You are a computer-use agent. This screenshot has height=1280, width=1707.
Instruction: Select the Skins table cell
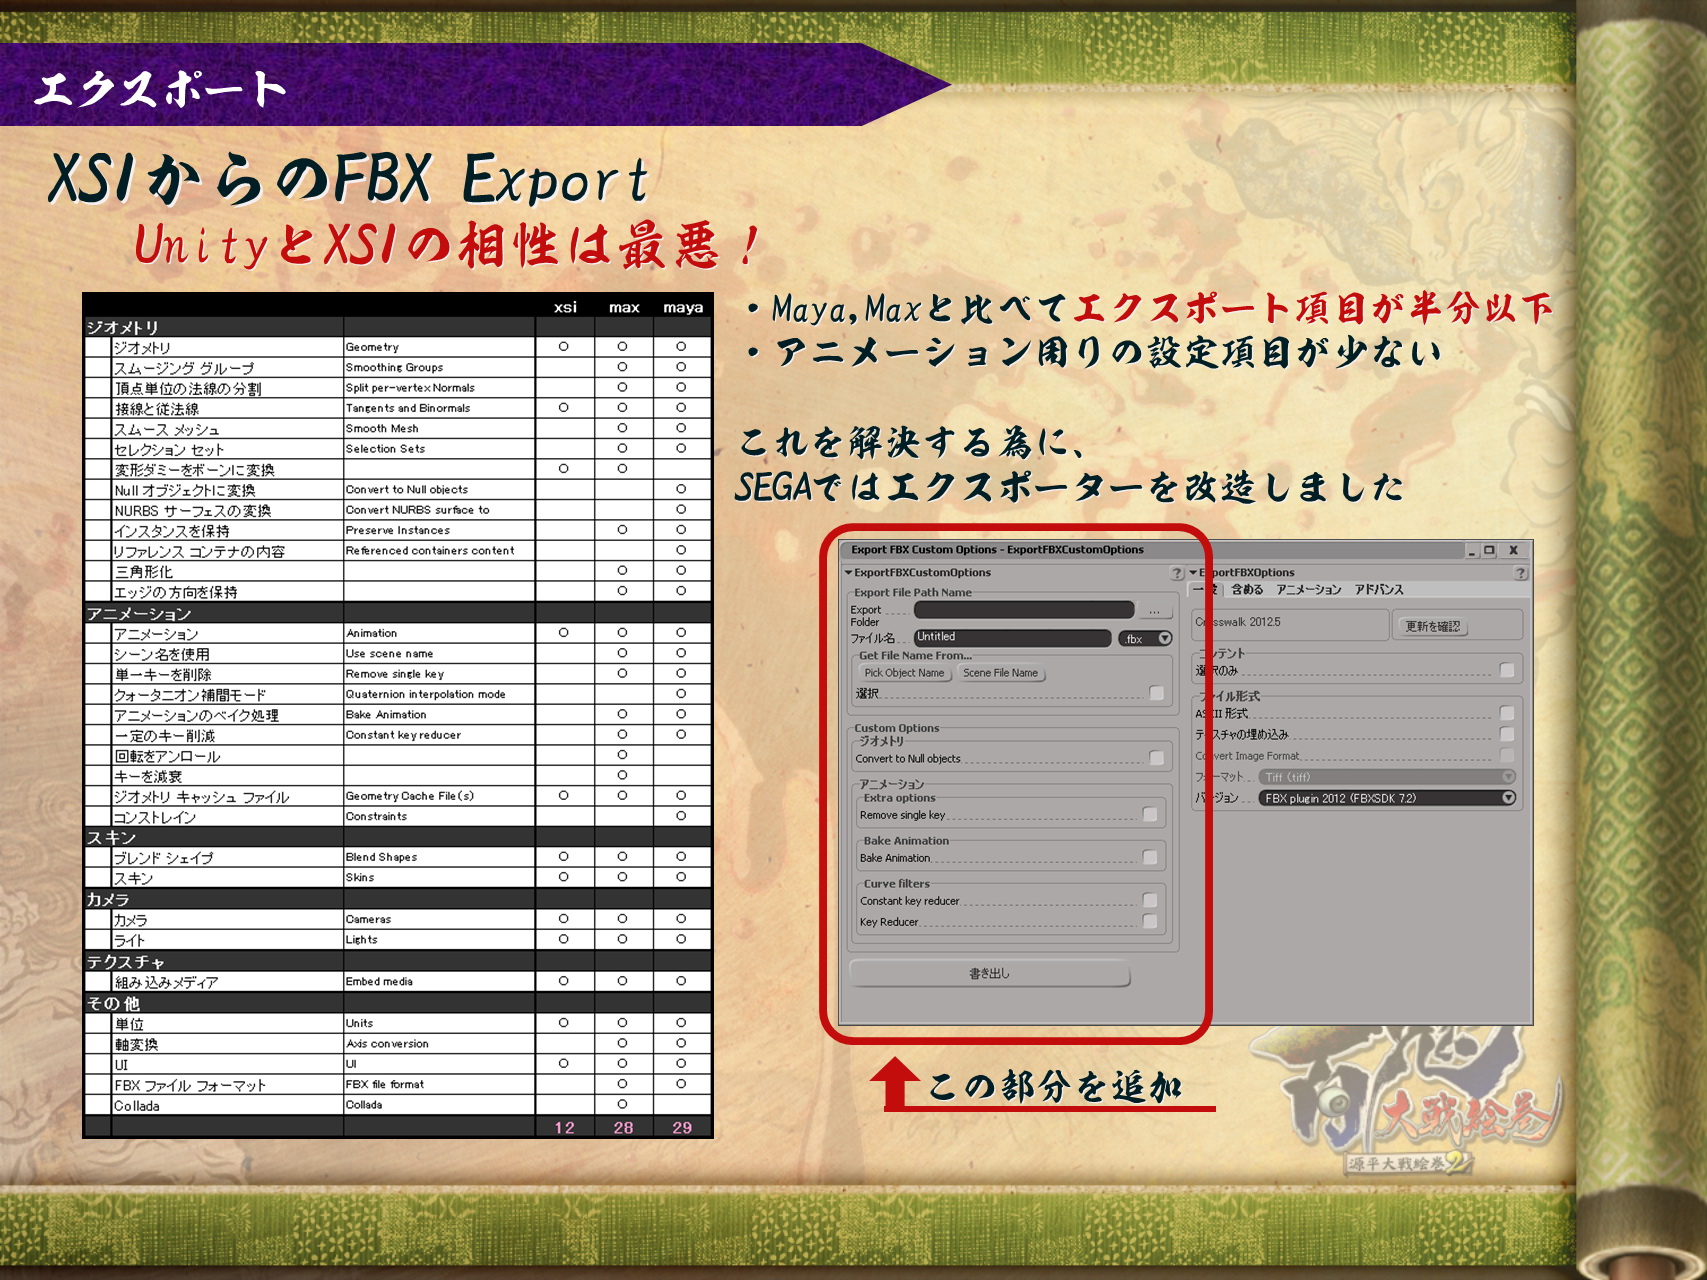click(x=439, y=877)
